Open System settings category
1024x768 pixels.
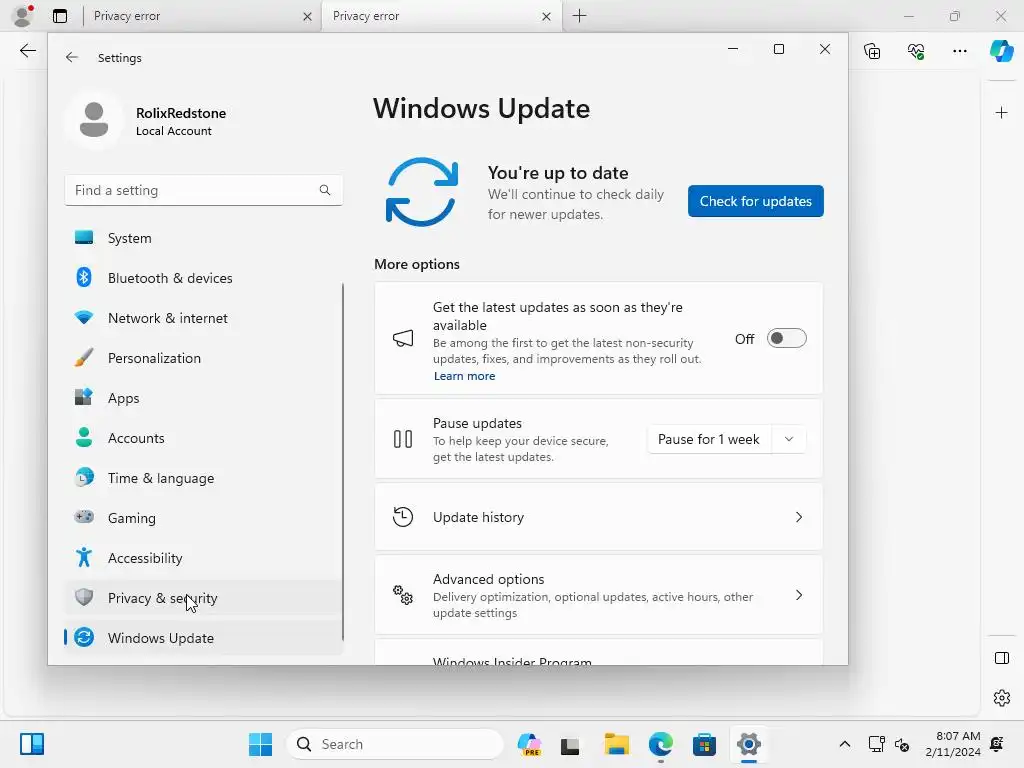(x=203, y=238)
